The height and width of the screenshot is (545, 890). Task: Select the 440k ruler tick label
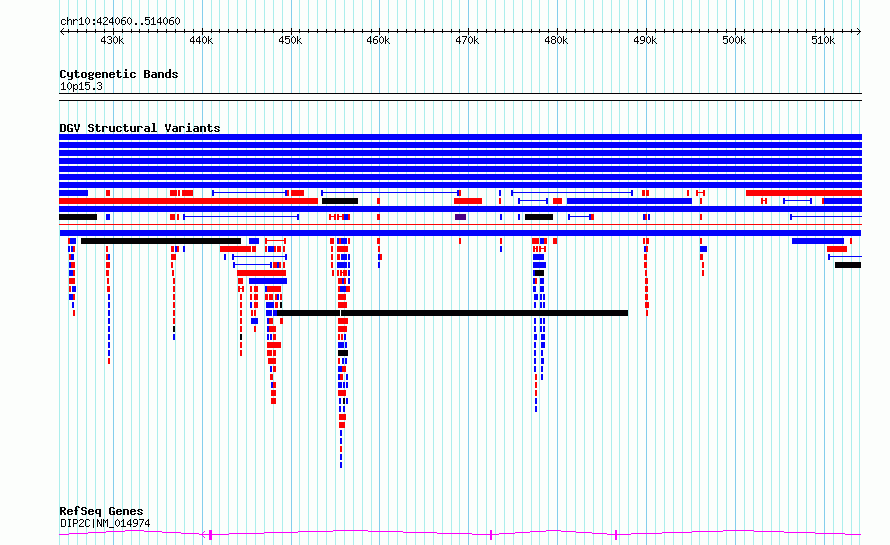click(201, 40)
